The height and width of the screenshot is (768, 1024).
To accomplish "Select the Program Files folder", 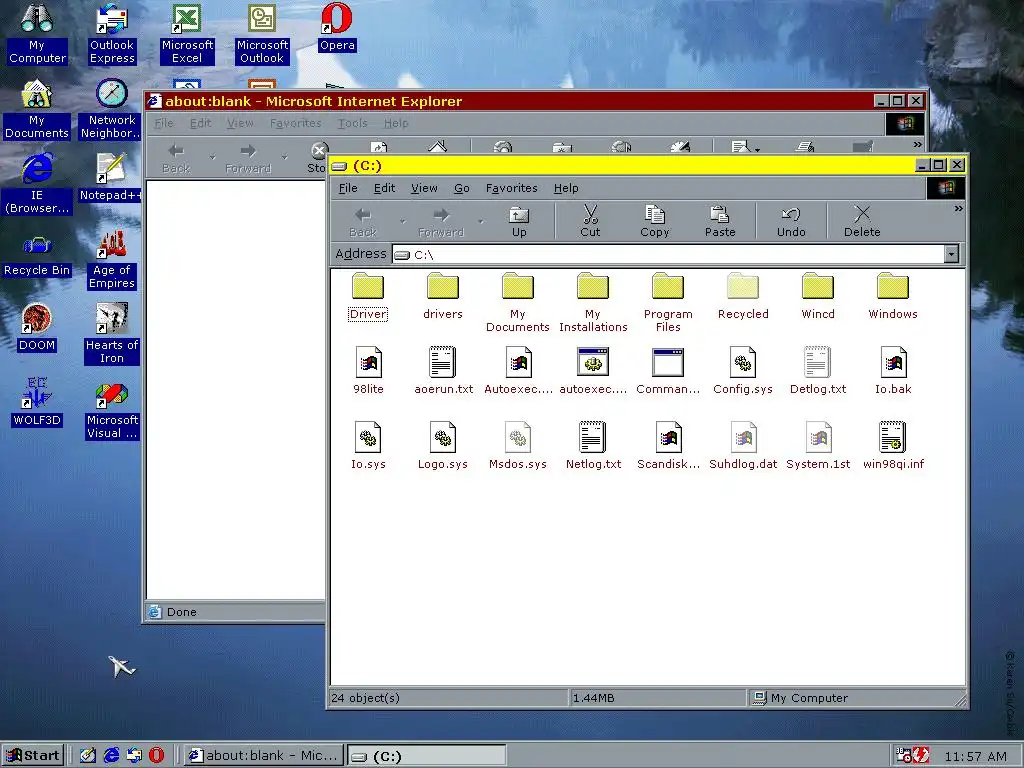I will 668,303.
